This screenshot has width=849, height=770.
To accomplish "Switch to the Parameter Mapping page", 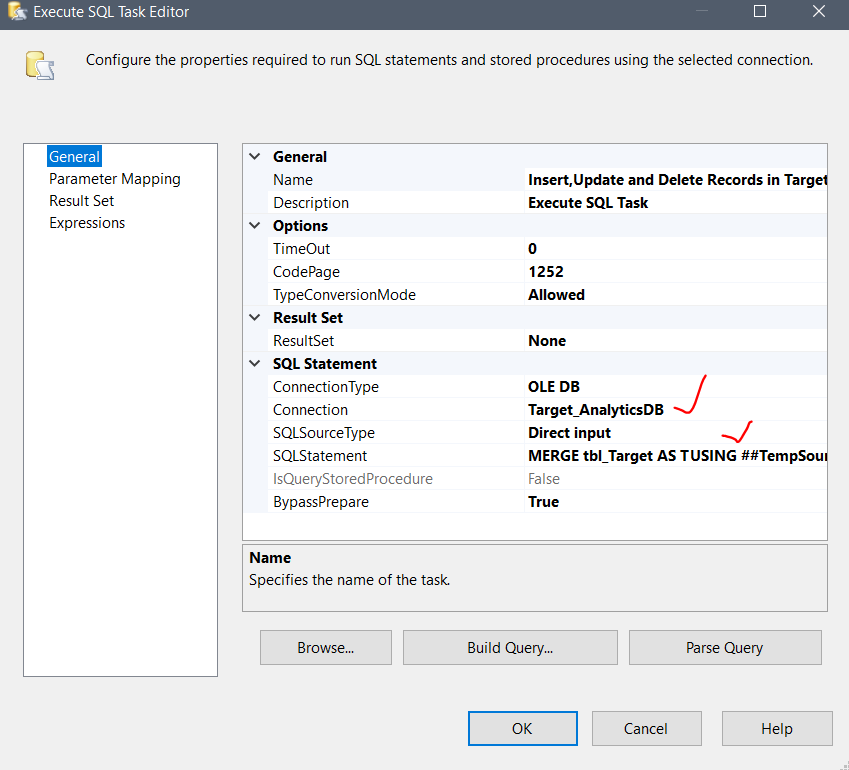I will pos(114,178).
